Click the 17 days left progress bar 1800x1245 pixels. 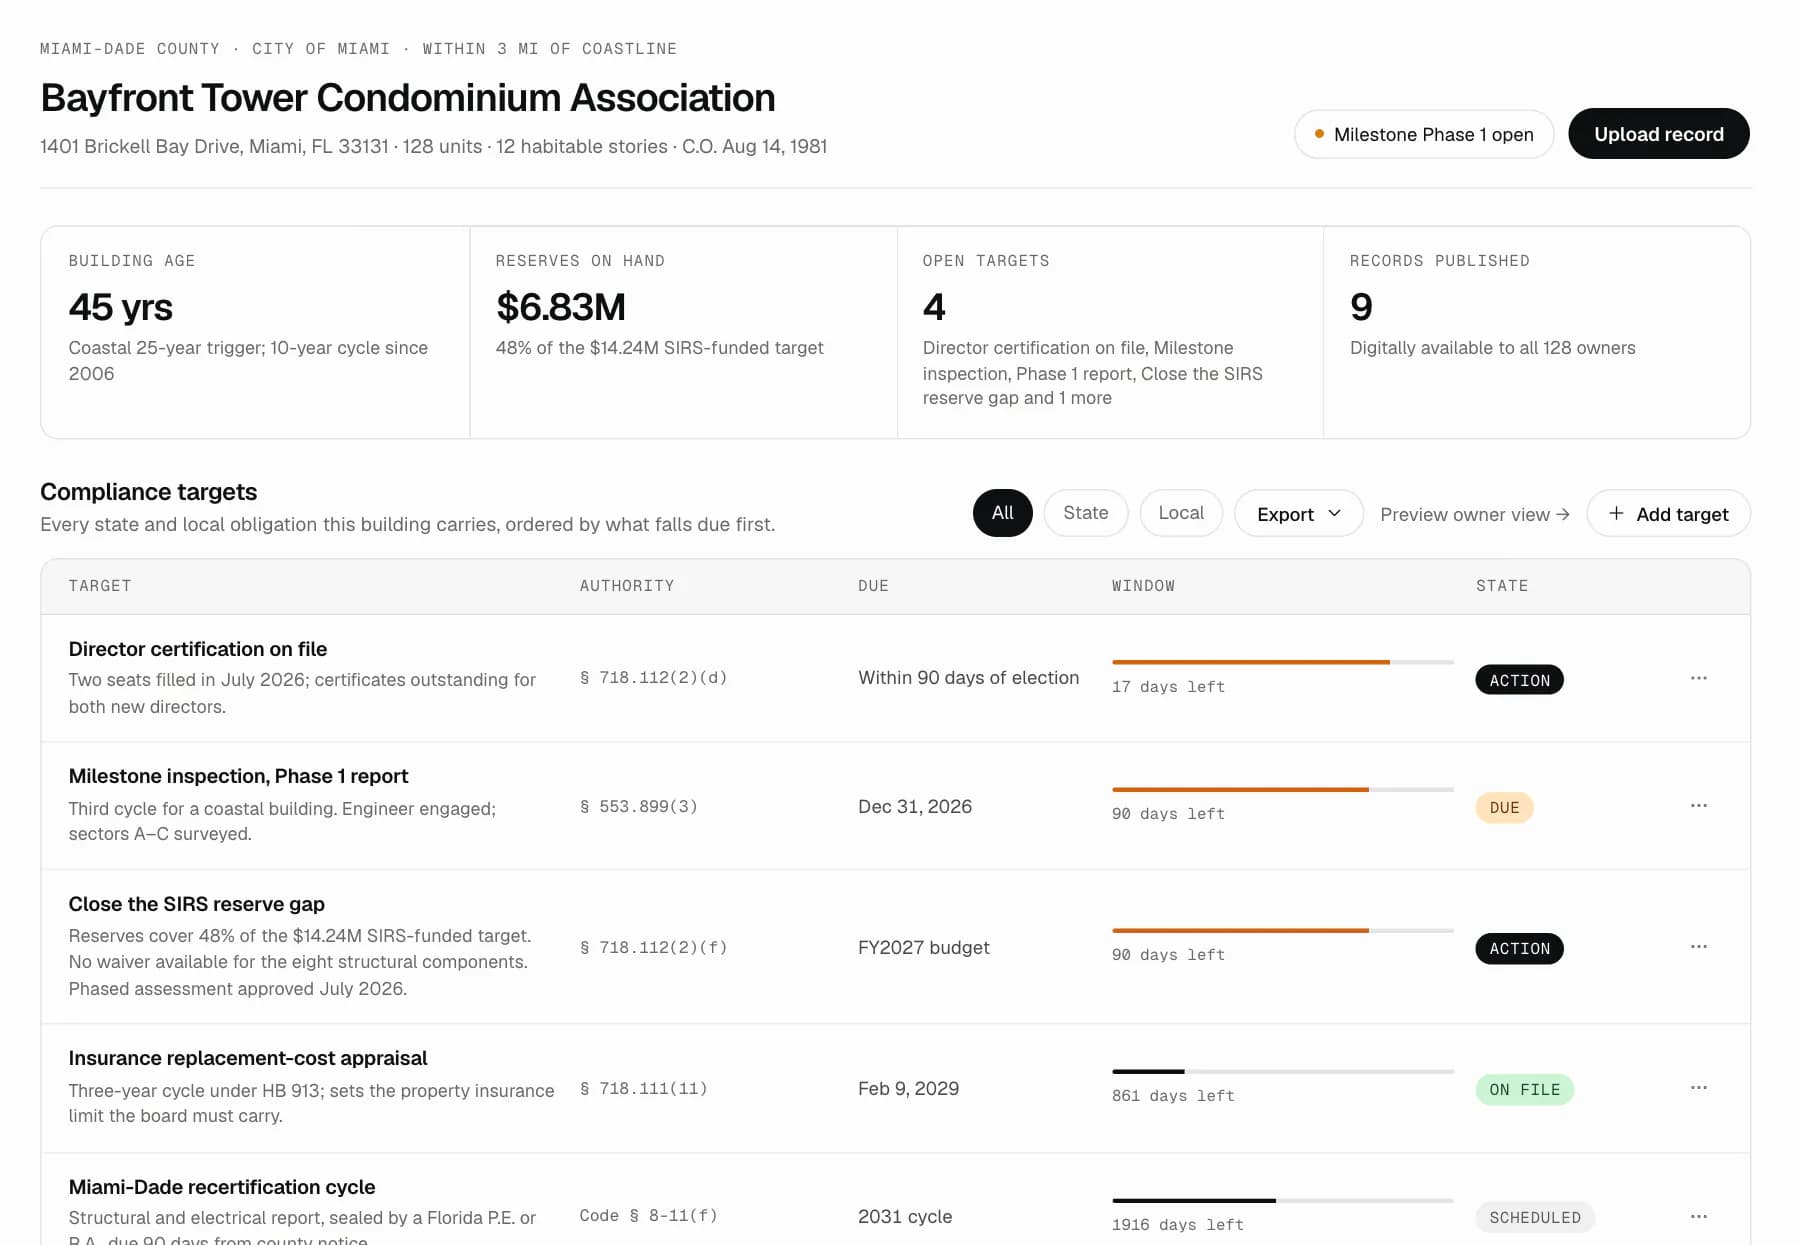1282,662
